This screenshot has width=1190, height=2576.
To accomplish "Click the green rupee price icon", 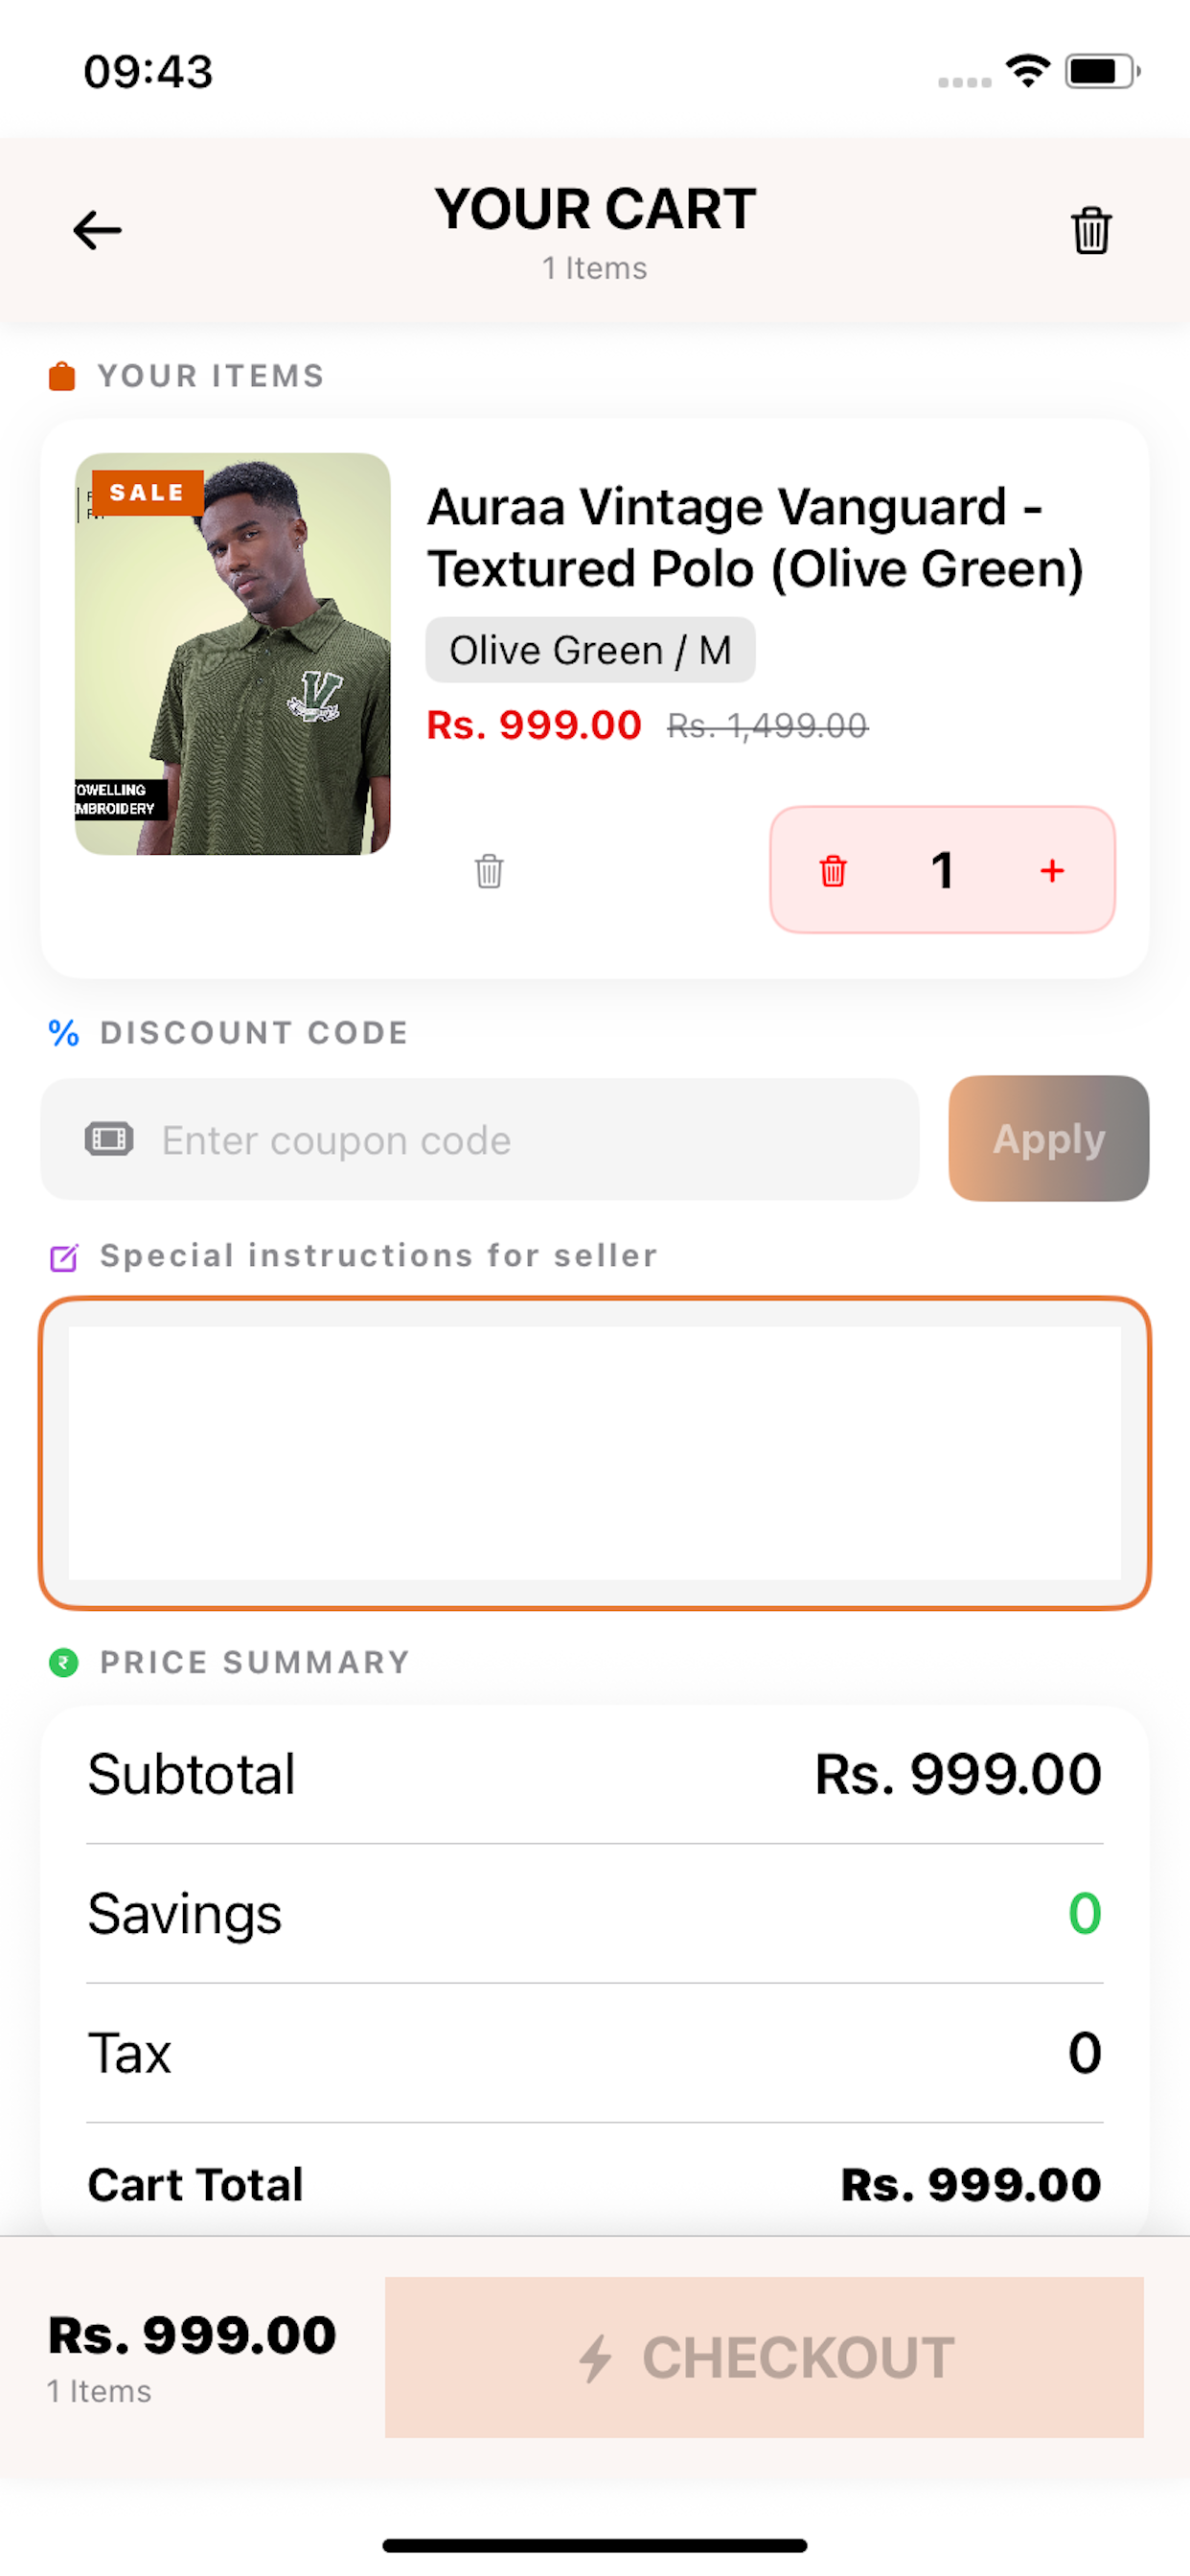I will coord(64,1663).
